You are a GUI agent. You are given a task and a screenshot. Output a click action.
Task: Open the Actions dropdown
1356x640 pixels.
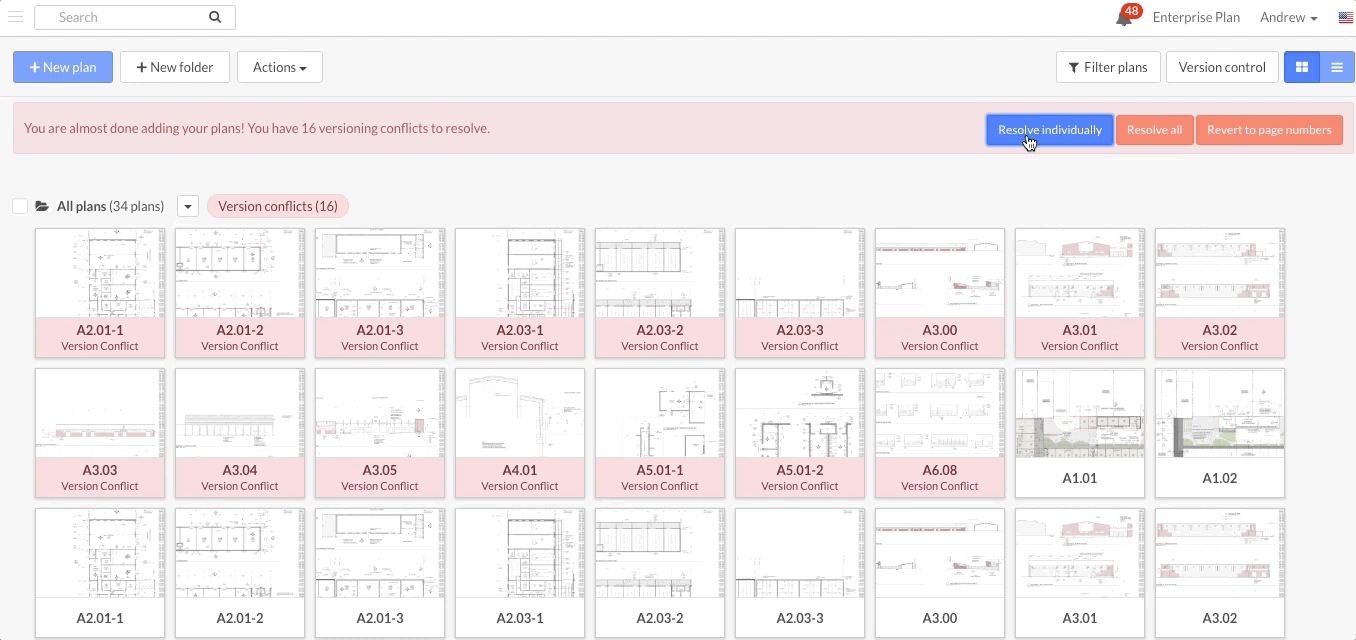pyautogui.click(x=279, y=67)
